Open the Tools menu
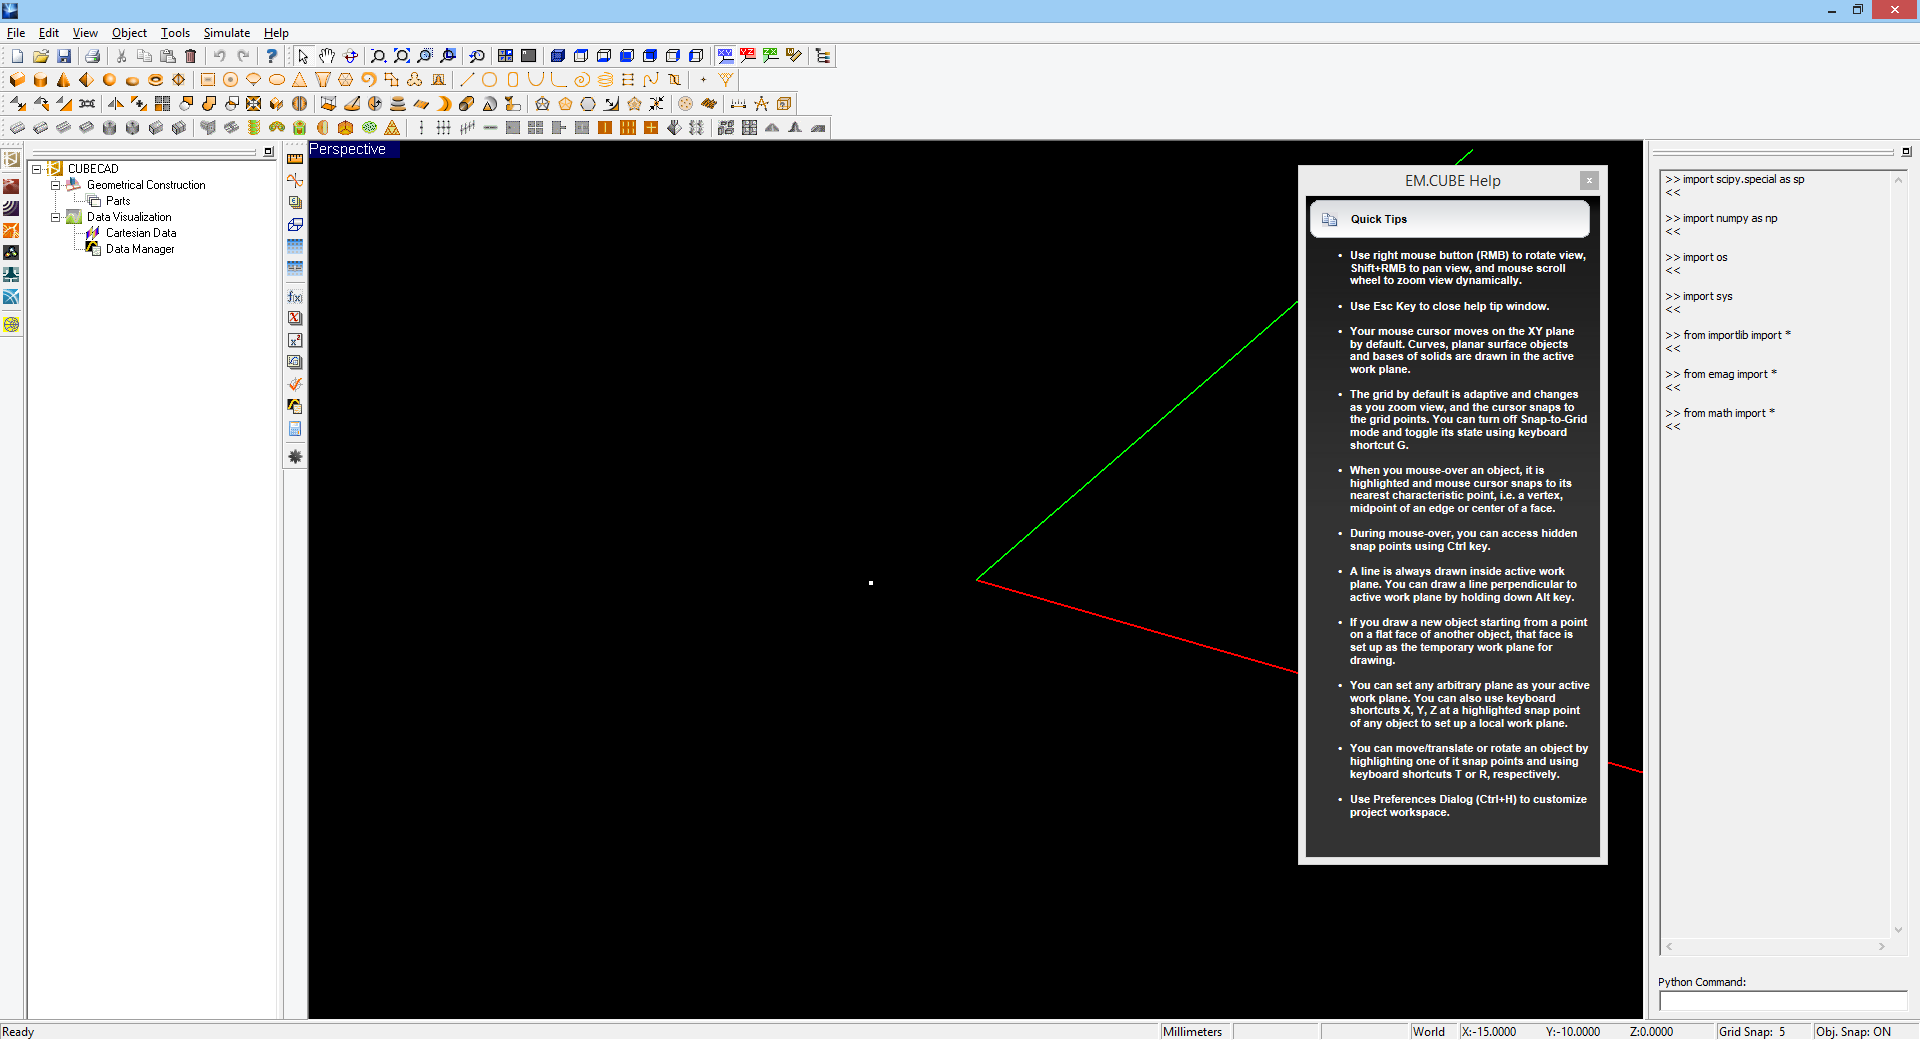 (x=175, y=33)
